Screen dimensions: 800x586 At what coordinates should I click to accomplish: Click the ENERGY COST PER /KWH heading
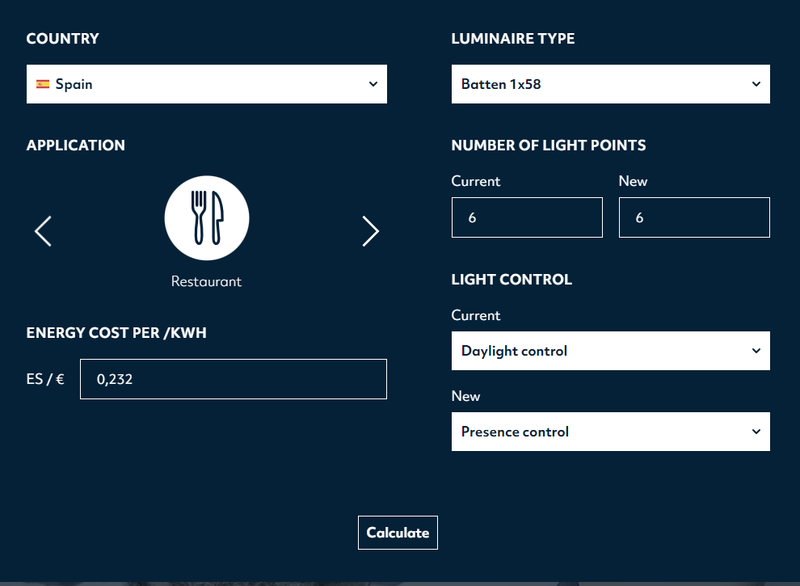(x=116, y=333)
